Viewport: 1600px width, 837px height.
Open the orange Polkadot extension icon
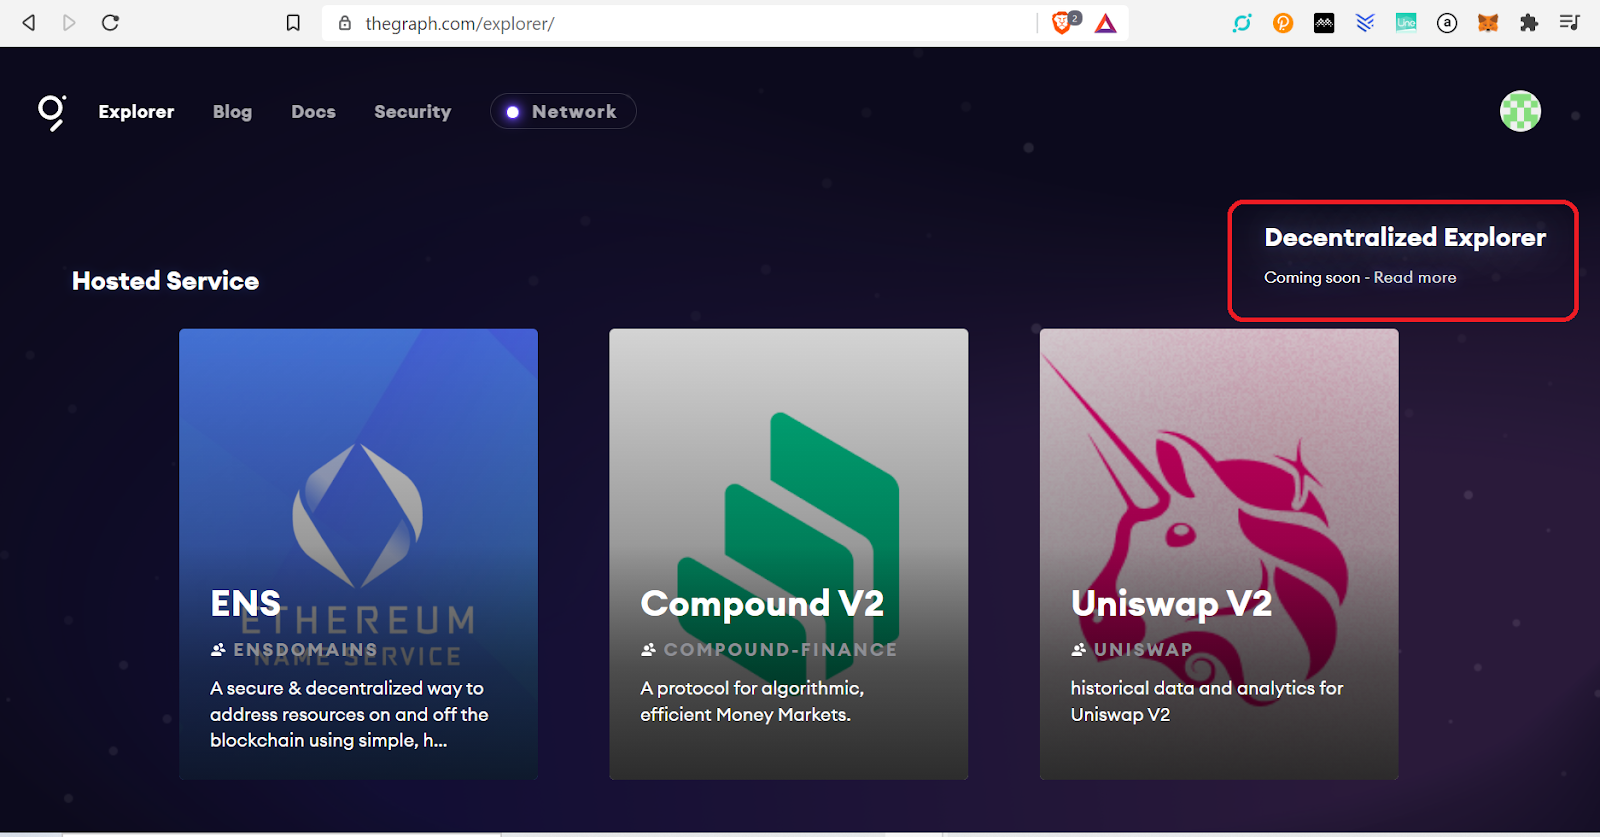1283,22
